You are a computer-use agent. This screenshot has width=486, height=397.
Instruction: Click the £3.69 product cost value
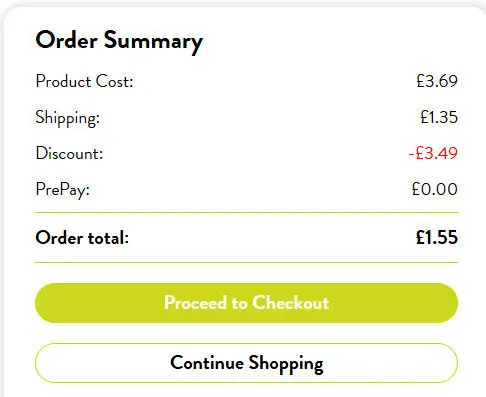(437, 81)
